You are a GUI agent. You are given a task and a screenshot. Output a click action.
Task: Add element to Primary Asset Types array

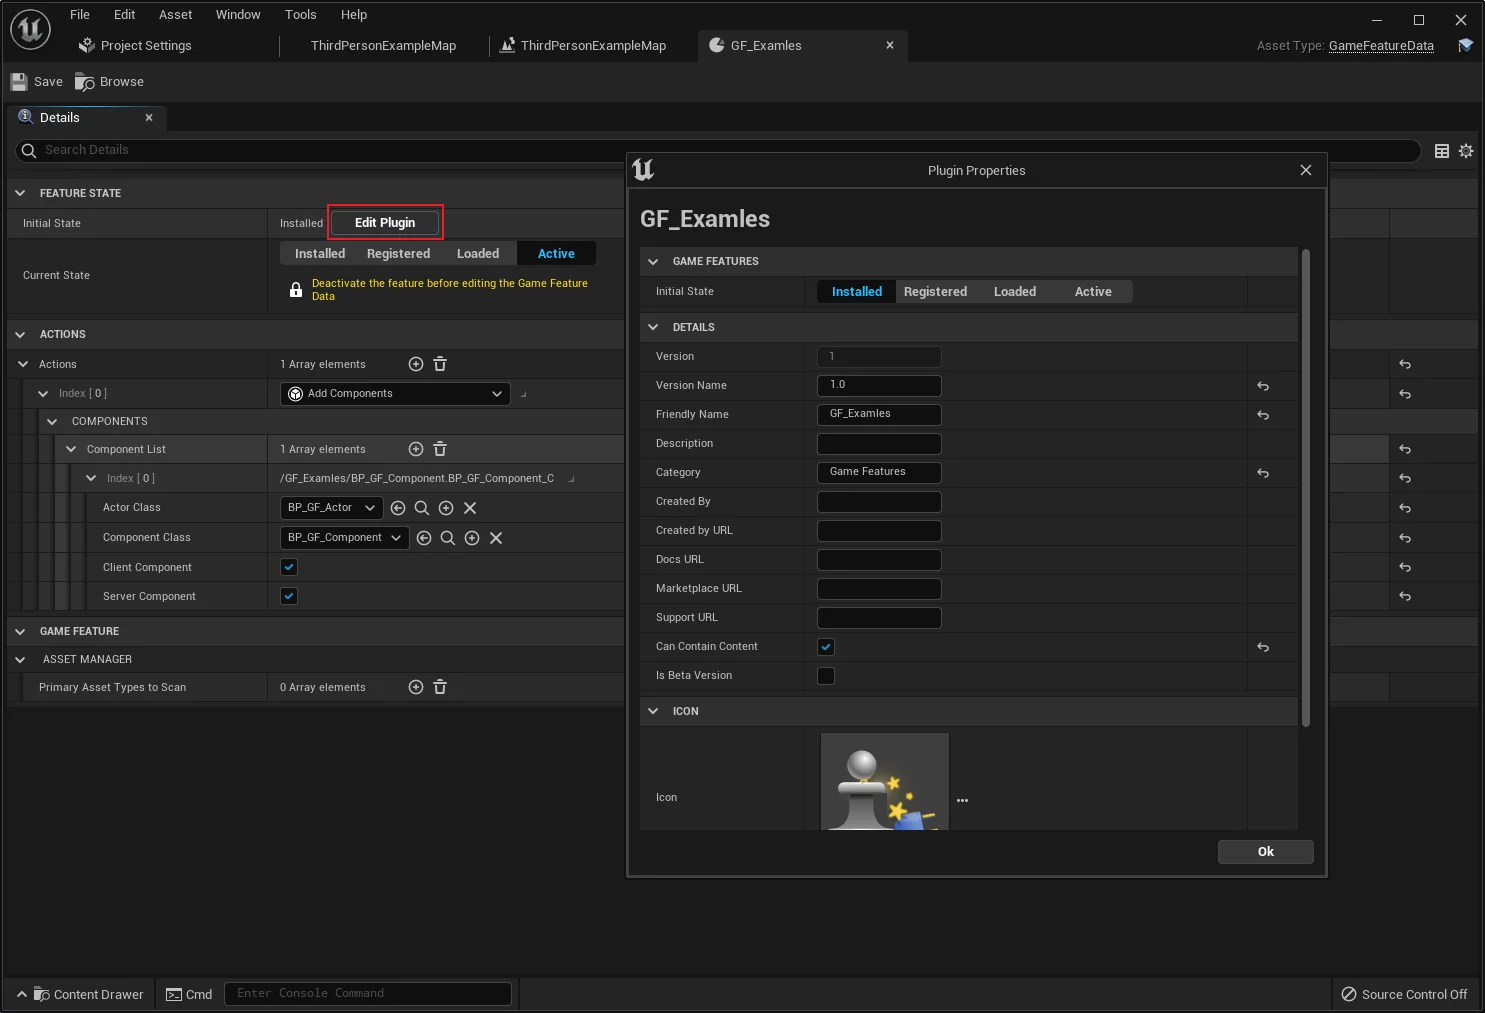point(416,687)
